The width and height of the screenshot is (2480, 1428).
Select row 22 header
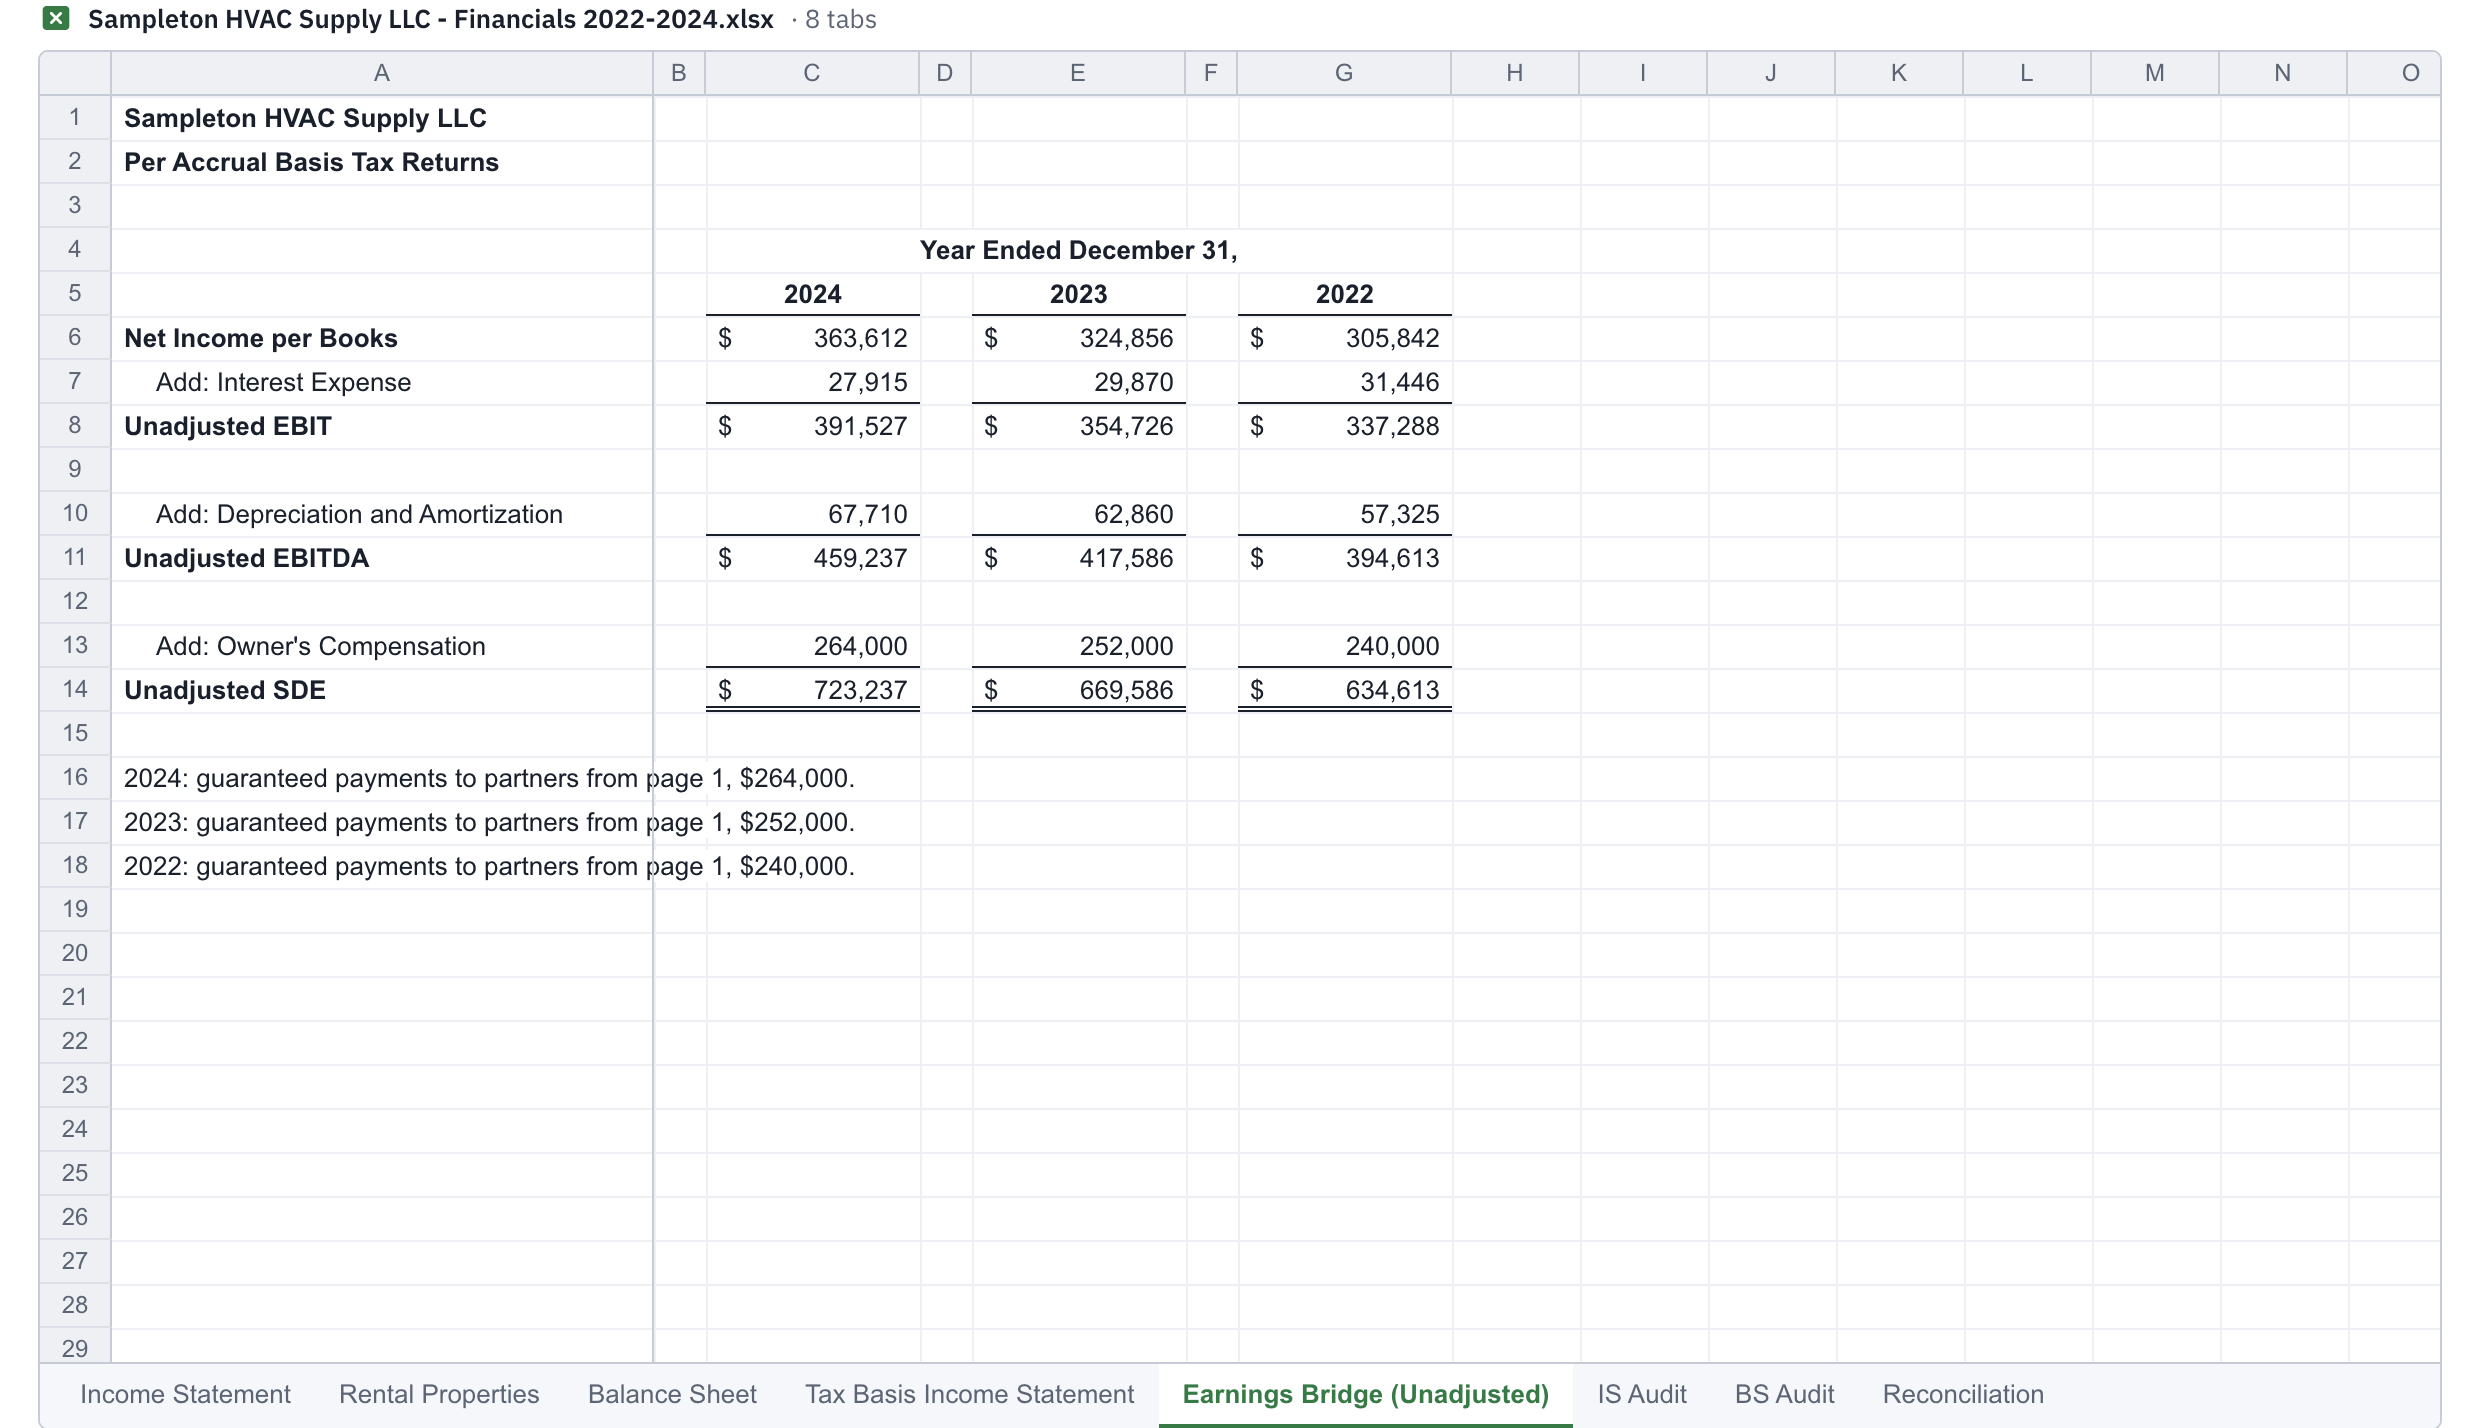[75, 1042]
